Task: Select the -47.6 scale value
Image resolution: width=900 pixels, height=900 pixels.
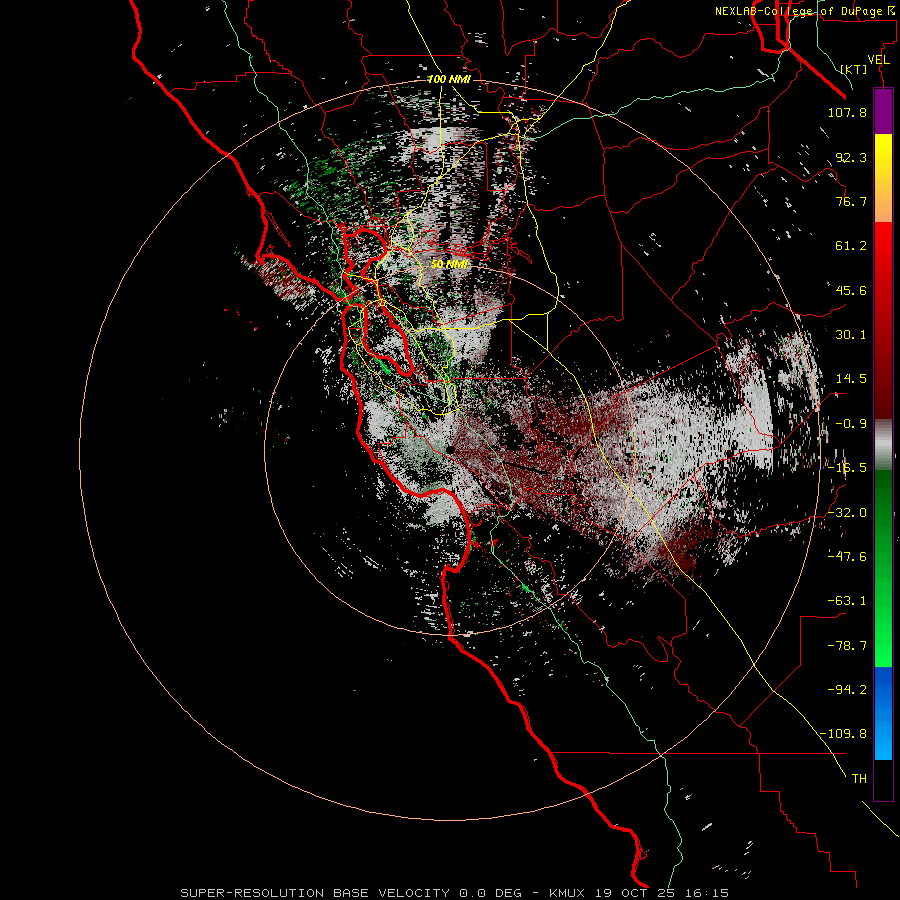Action: 847,557
